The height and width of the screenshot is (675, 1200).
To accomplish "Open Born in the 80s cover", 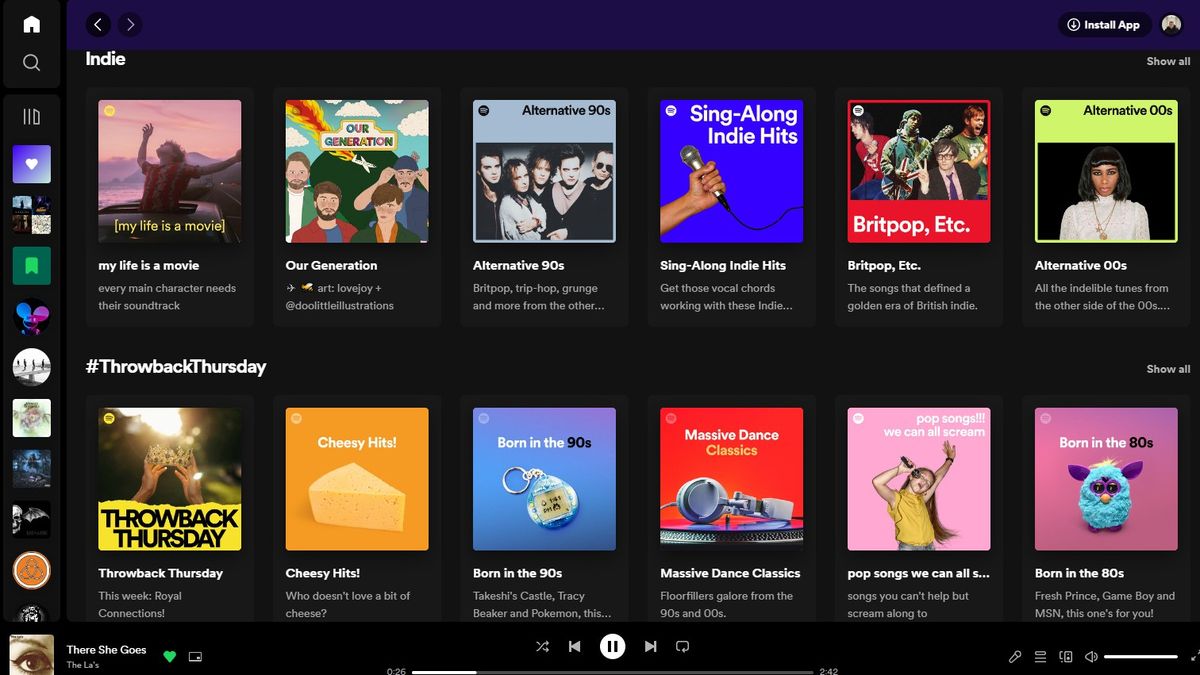I will click(x=1106, y=479).
